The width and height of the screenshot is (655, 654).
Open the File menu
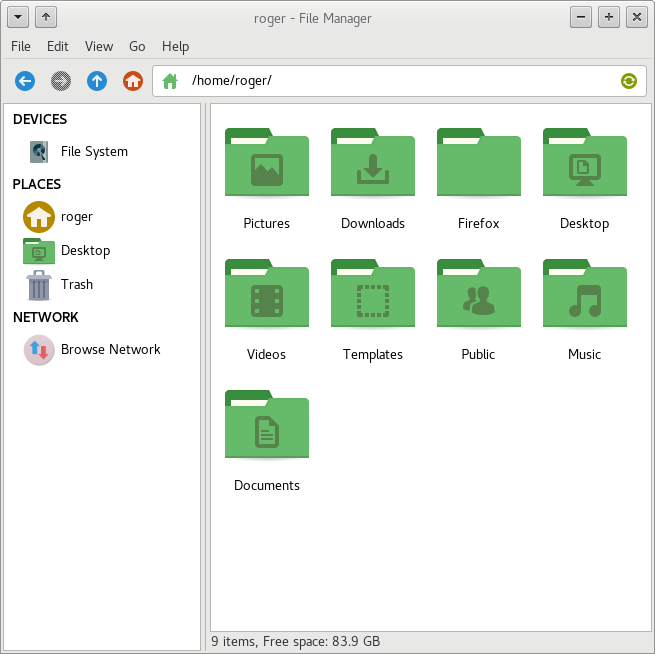tap(21, 46)
